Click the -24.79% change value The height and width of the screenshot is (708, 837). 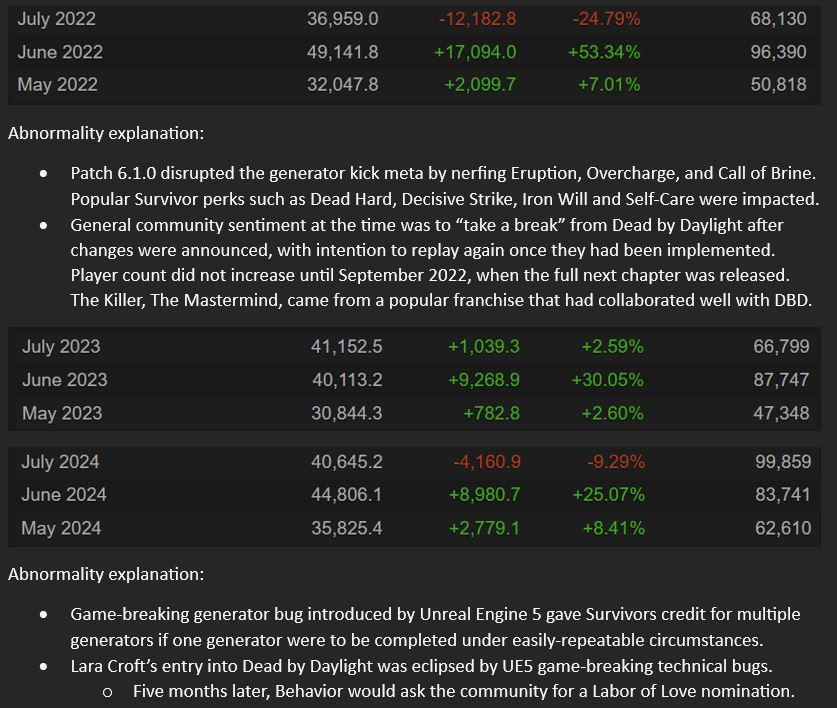coord(606,19)
